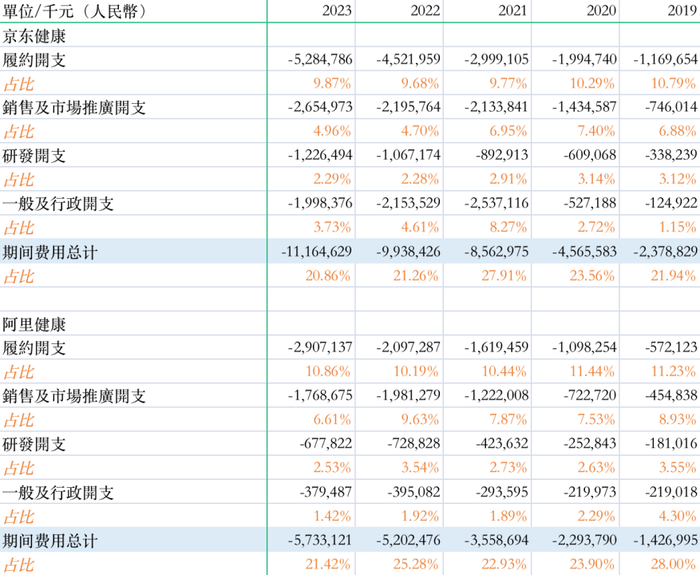Select percentage 28.00%

pyautogui.click(x=673, y=564)
